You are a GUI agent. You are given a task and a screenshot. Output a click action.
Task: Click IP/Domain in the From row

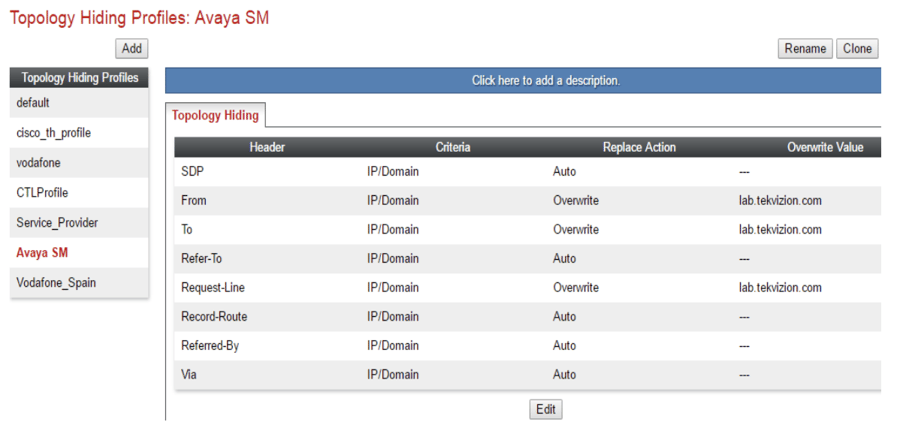pos(393,201)
